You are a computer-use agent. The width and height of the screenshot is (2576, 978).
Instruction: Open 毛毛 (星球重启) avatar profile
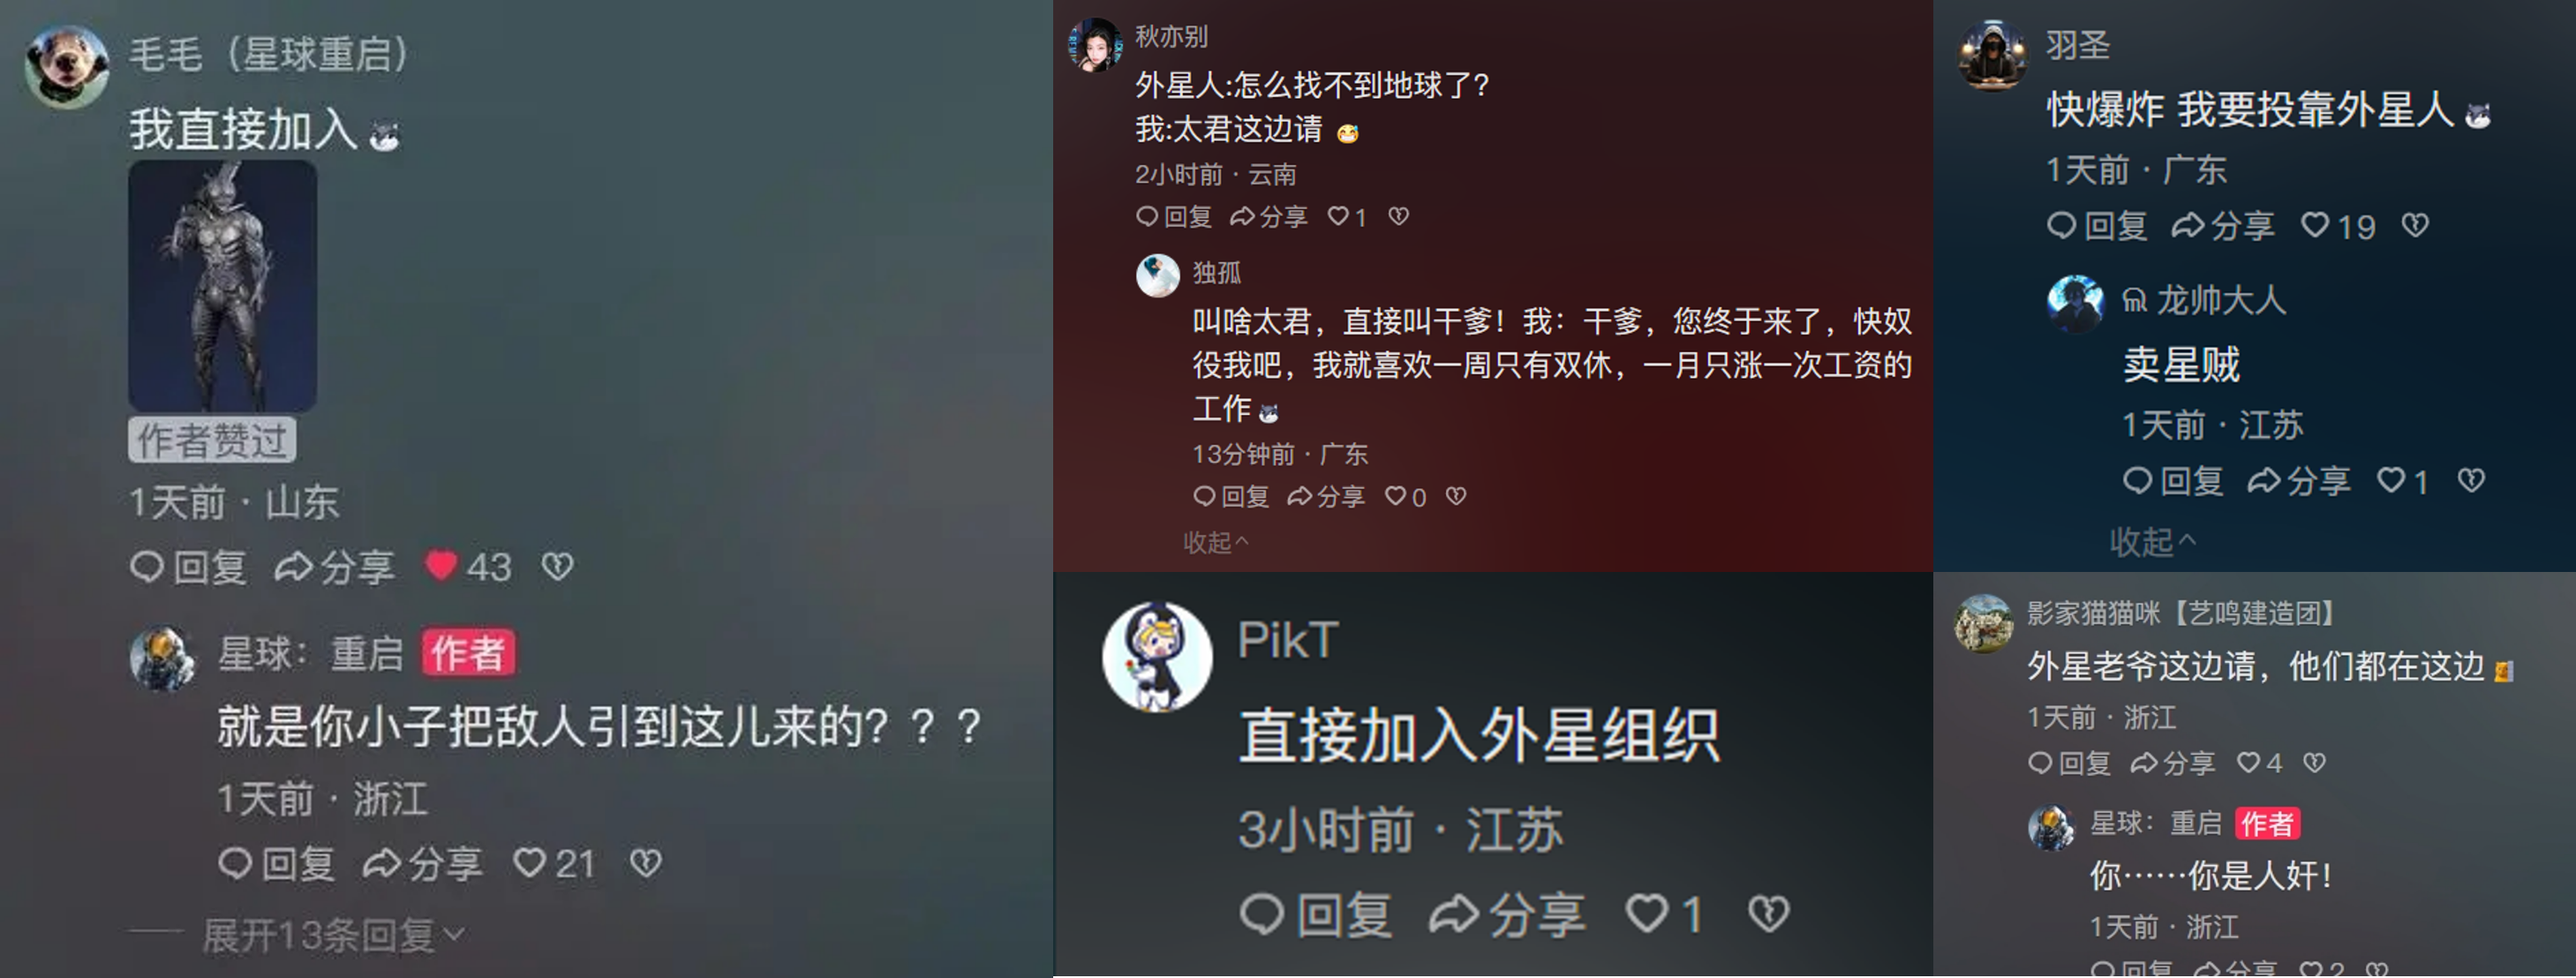point(67,66)
